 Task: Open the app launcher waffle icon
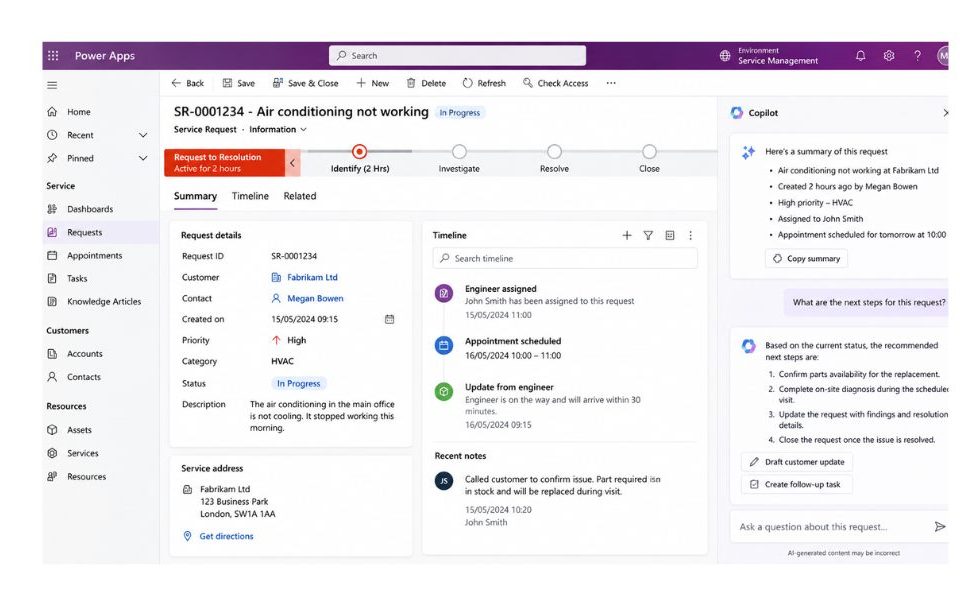click(53, 56)
